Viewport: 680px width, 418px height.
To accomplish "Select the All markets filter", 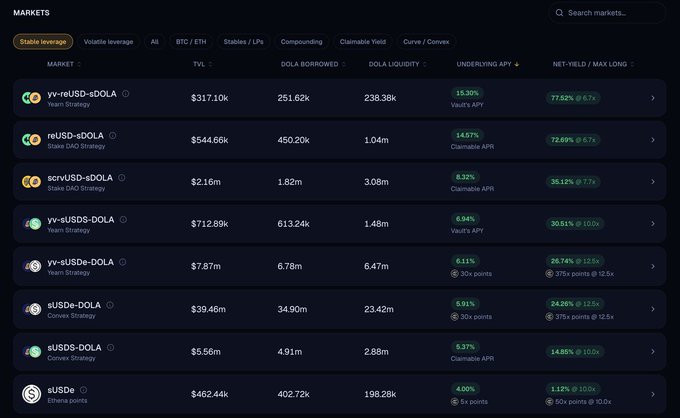I will 154,42.
